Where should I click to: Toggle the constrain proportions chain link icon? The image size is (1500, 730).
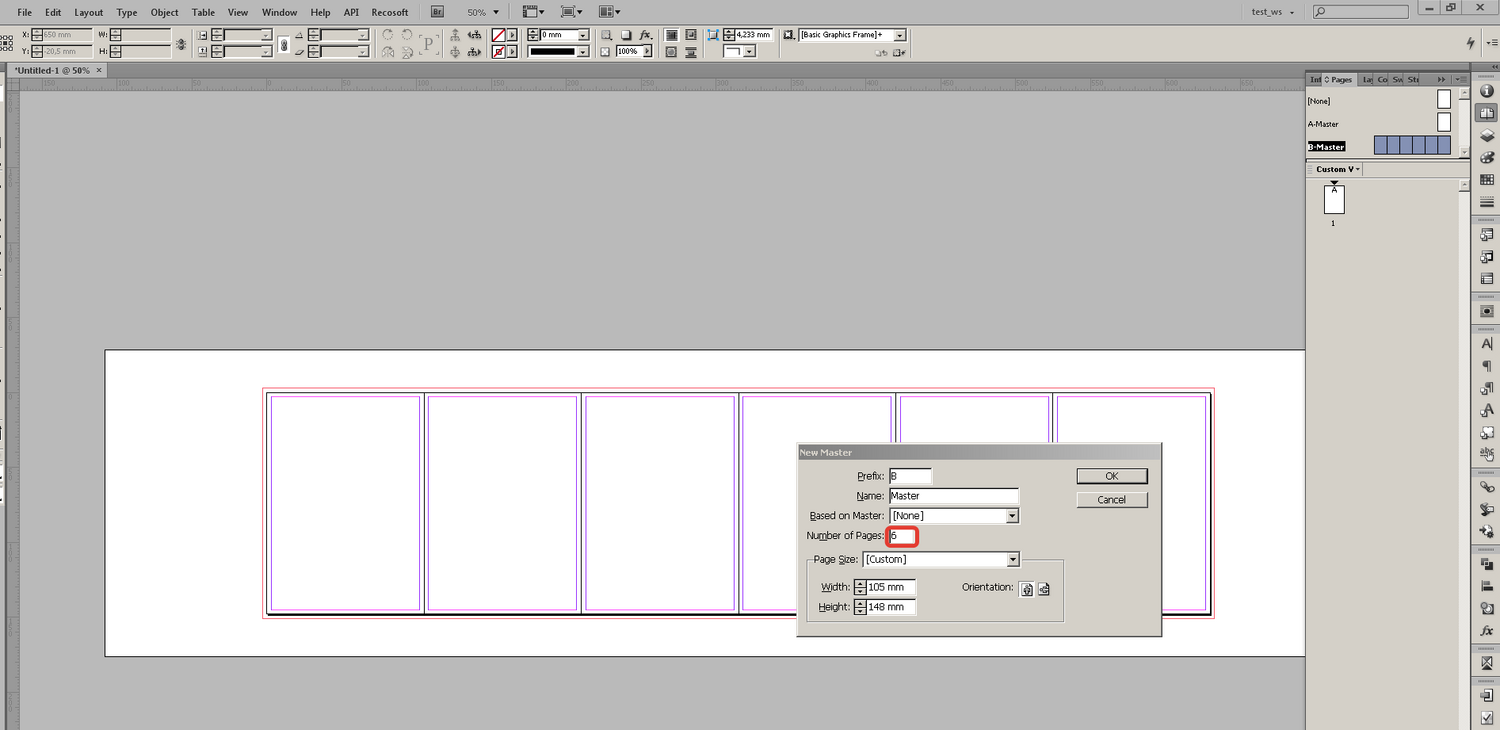coord(283,44)
